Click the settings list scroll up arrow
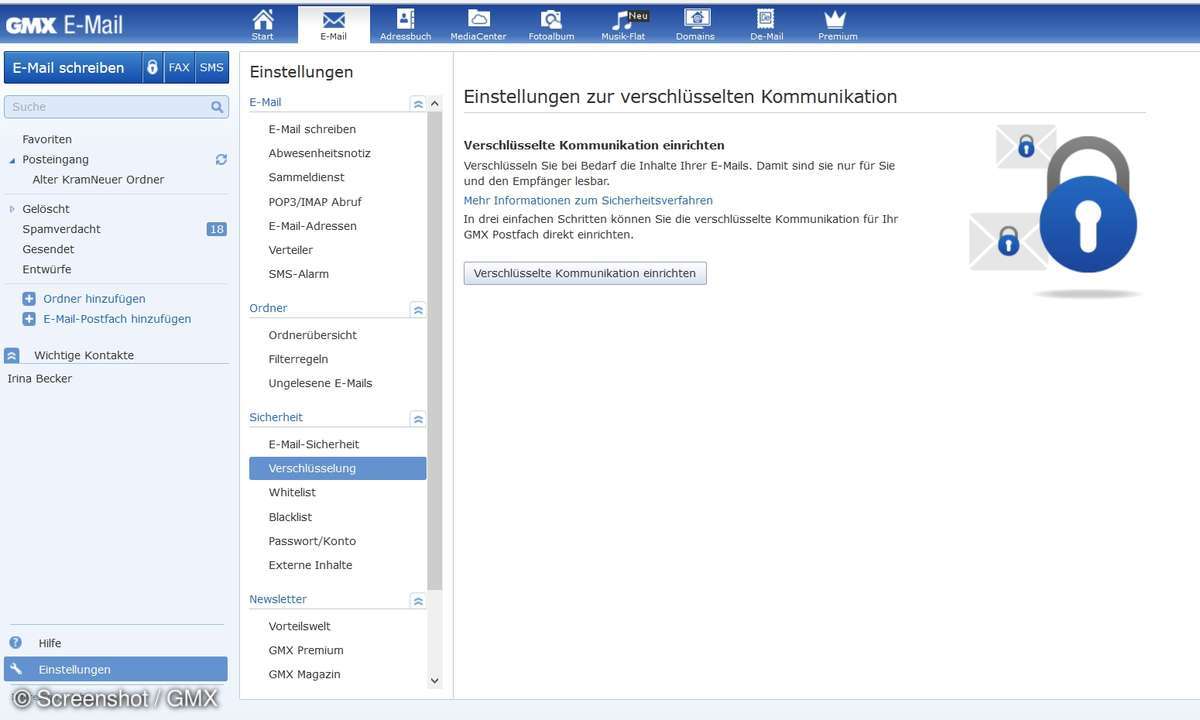Viewport: 1200px width, 720px height. (434, 104)
